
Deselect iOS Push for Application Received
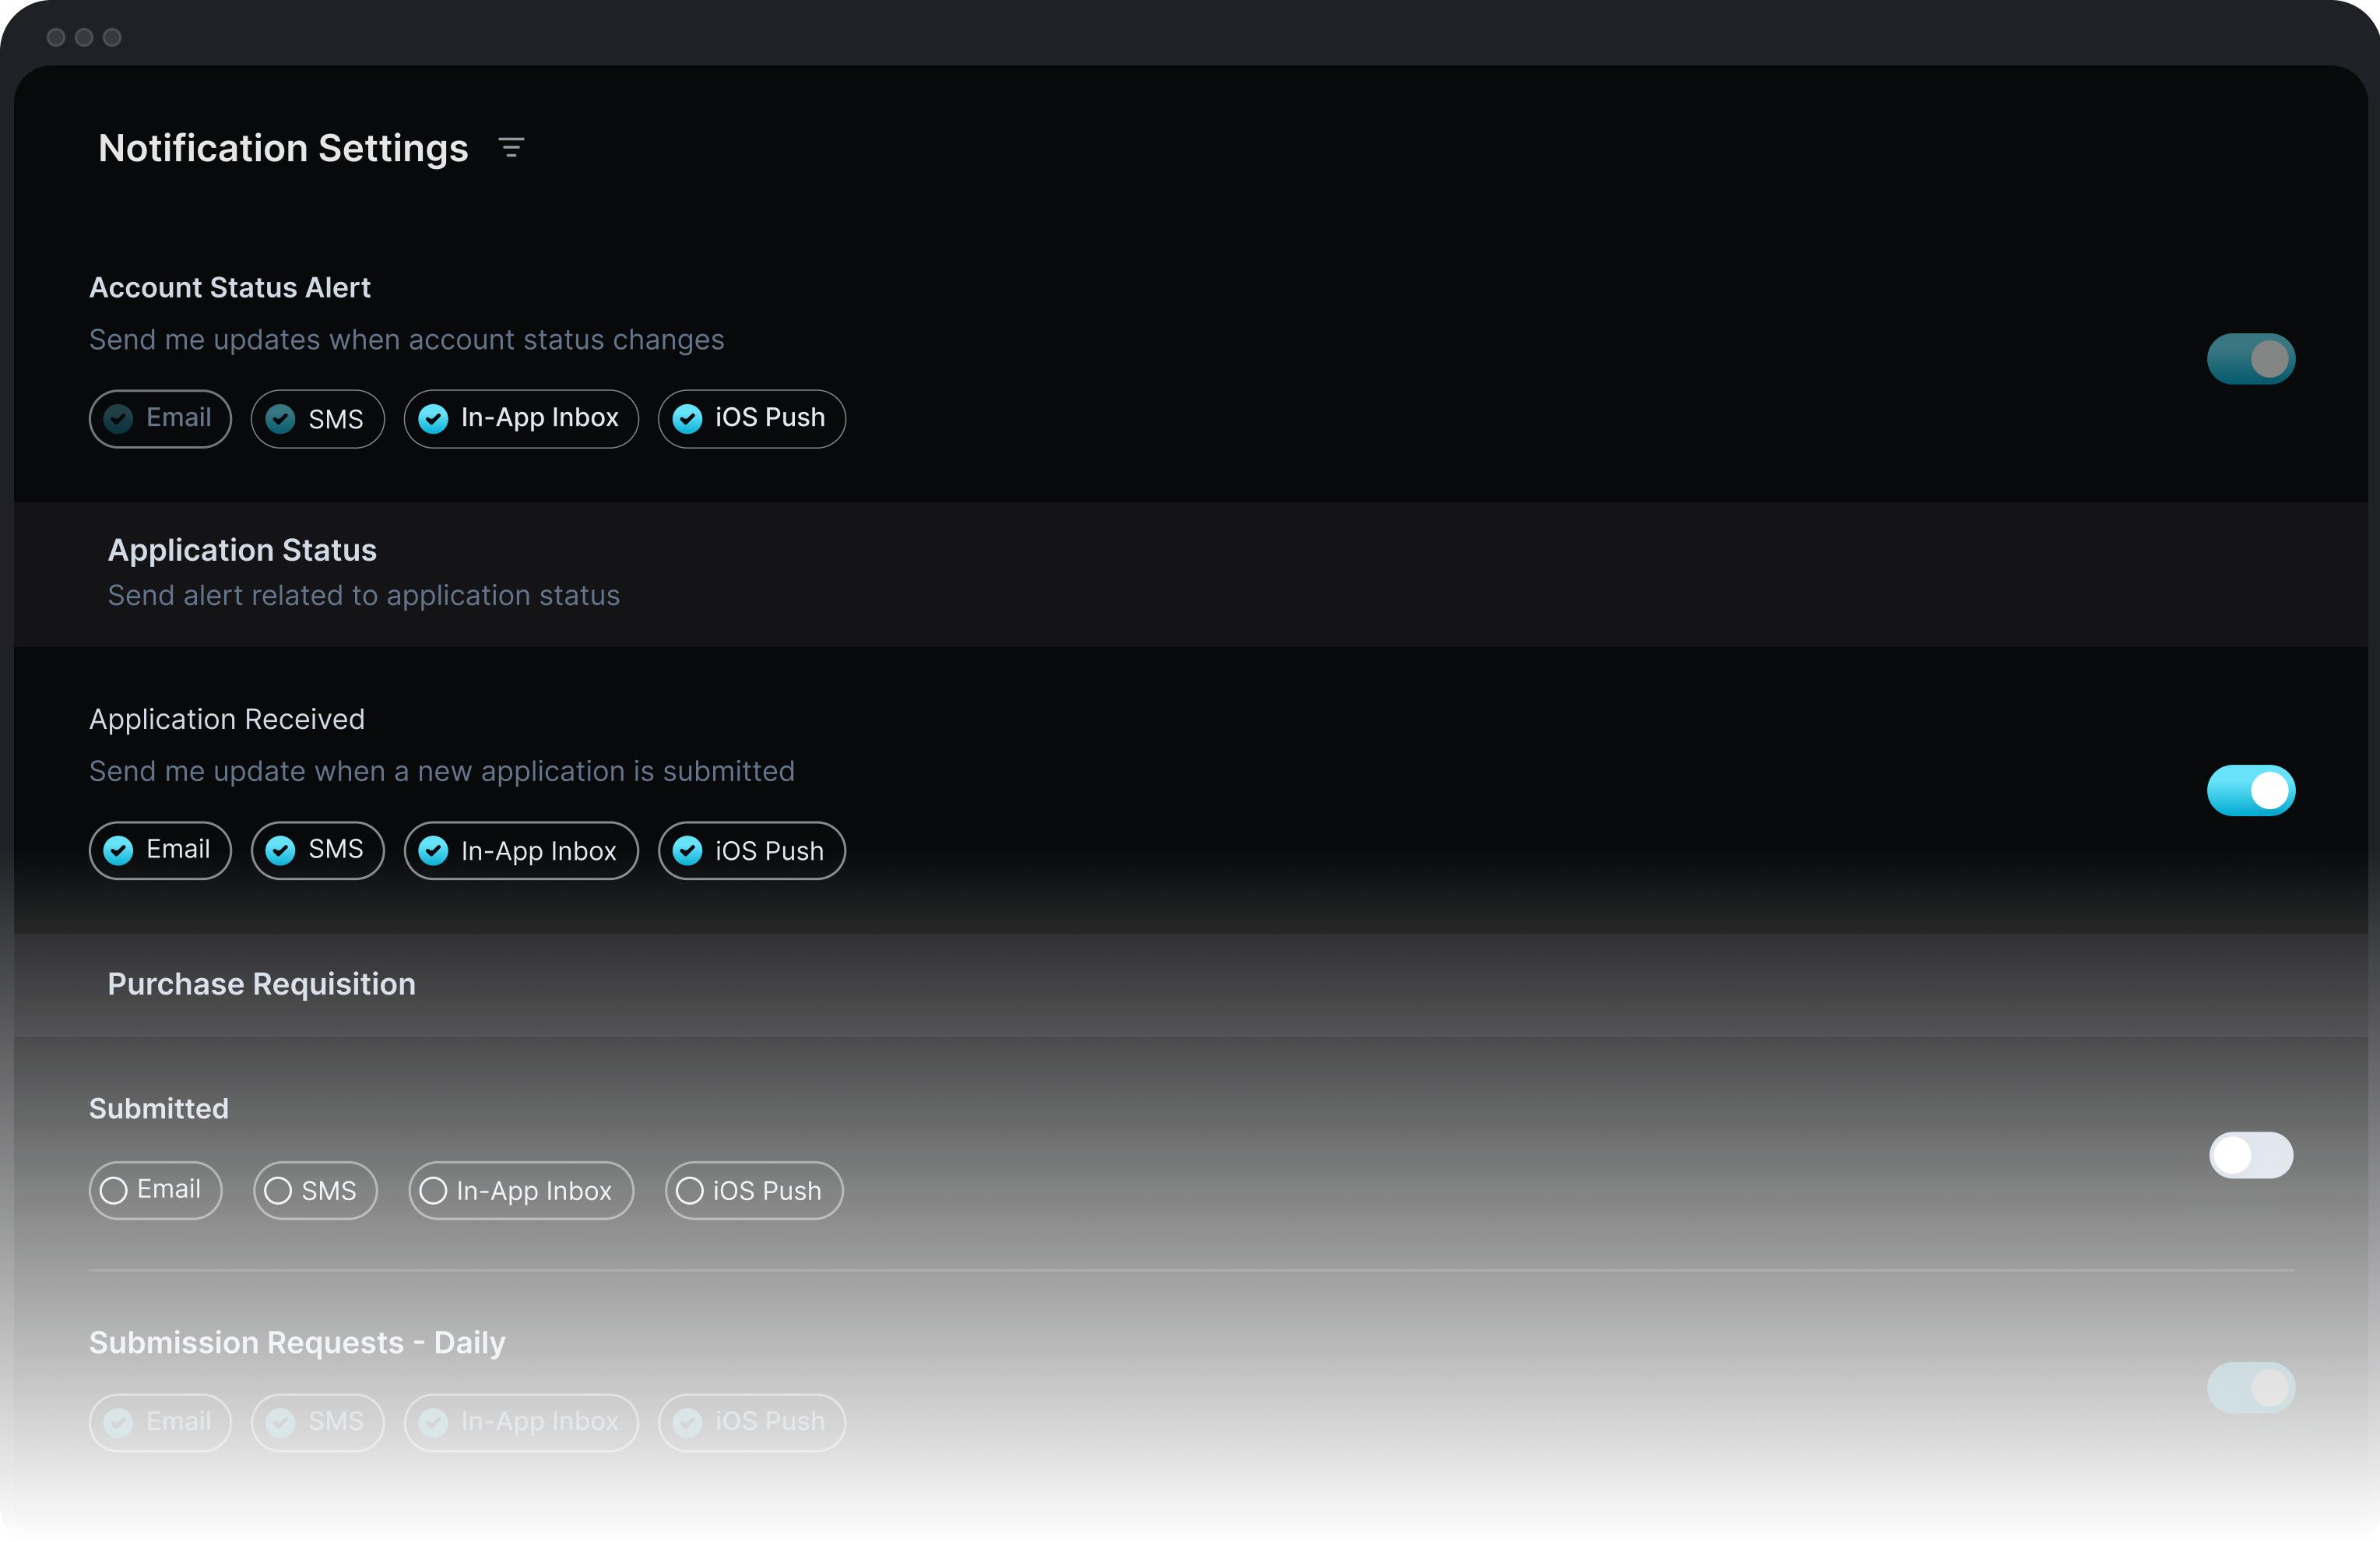point(752,851)
